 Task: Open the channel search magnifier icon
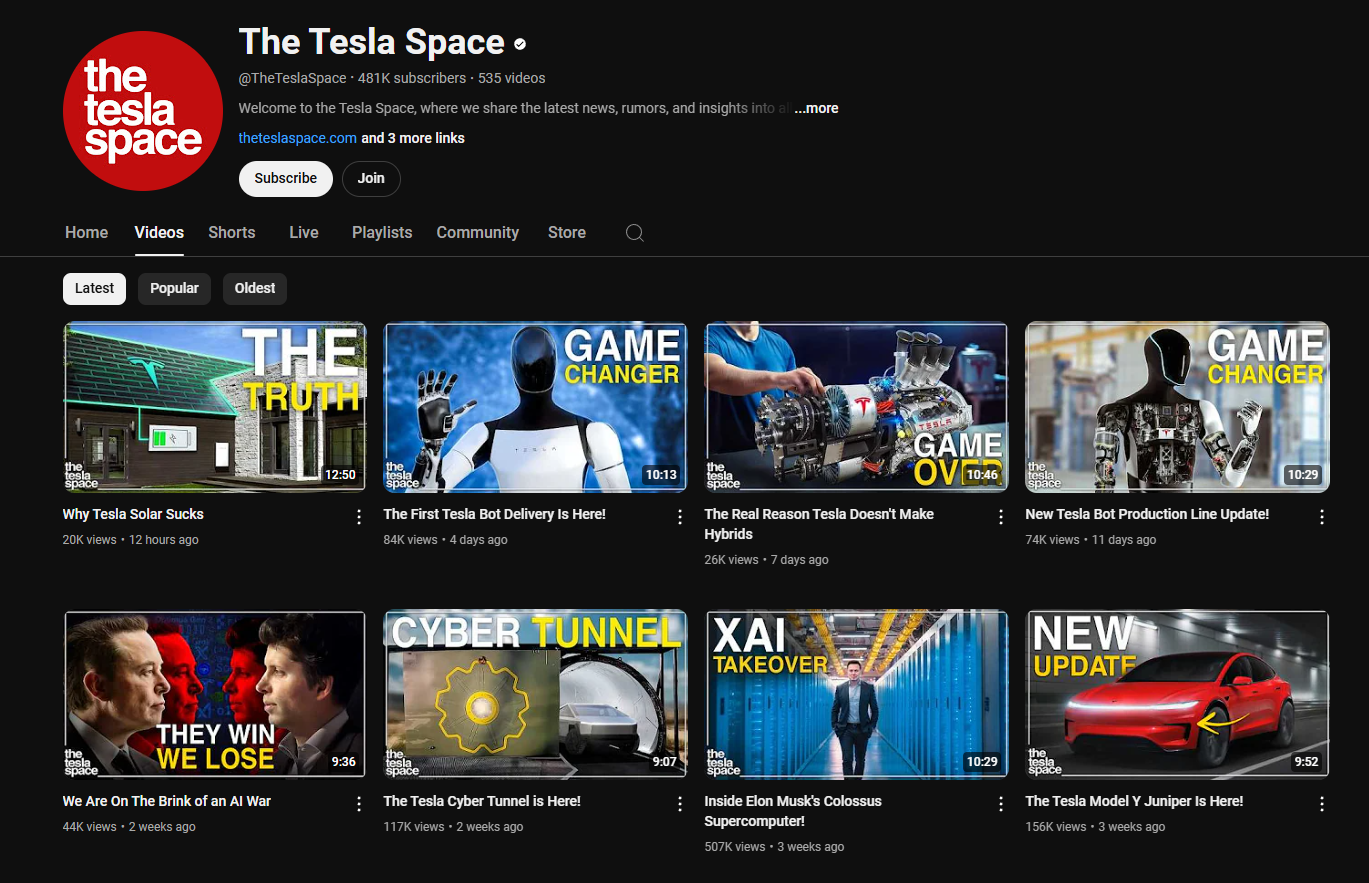point(634,232)
